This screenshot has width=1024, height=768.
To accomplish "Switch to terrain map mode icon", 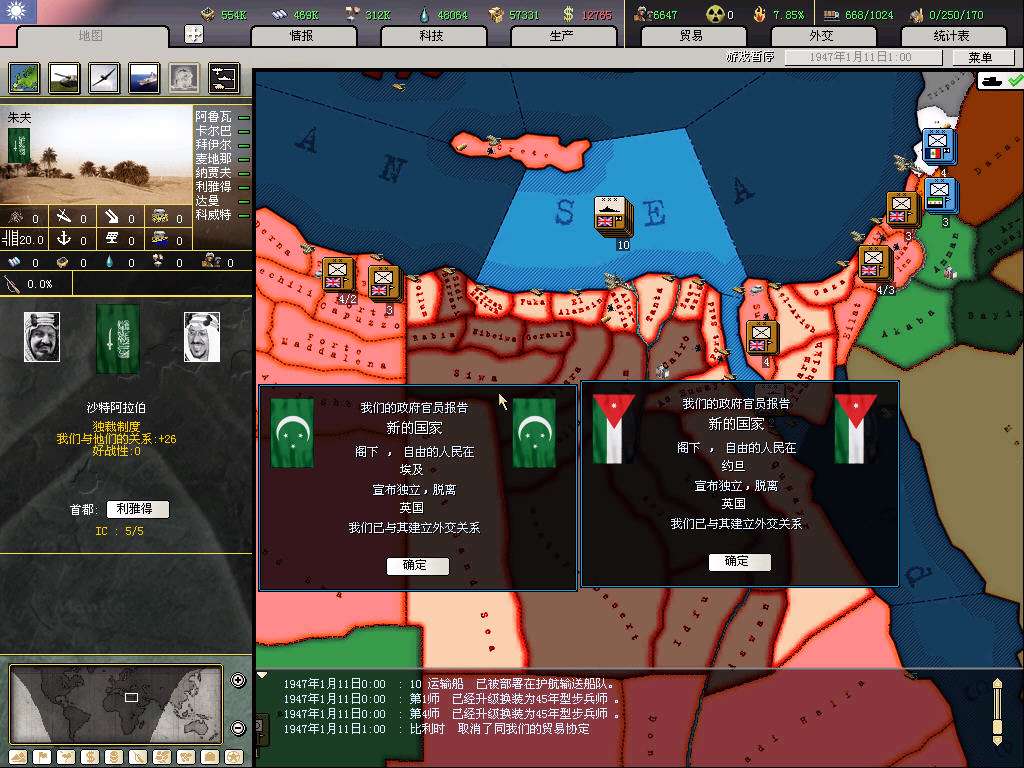I will 18,757.
